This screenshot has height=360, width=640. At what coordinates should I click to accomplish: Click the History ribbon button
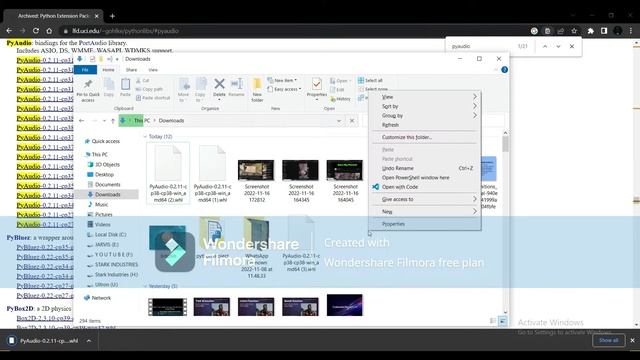coord(340,99)
